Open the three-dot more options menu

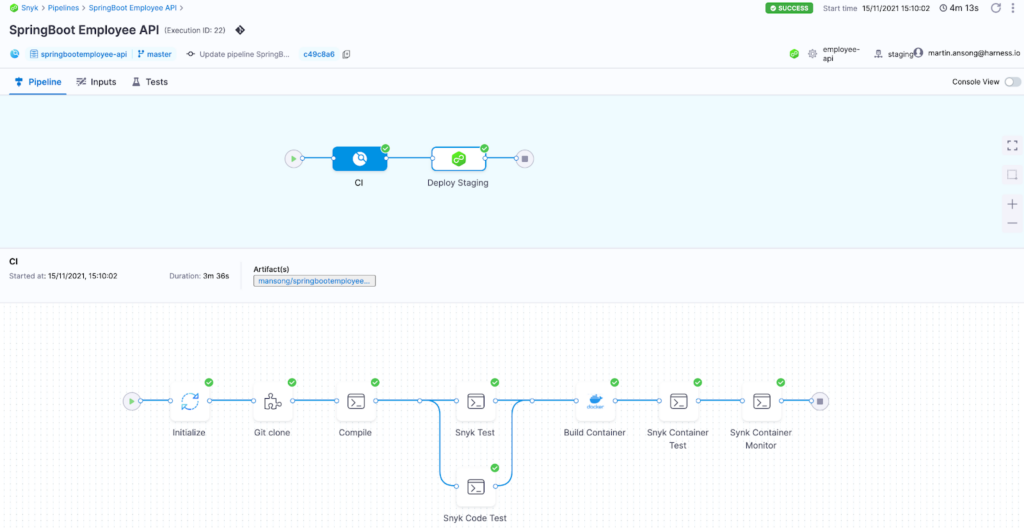point(1014,8)
